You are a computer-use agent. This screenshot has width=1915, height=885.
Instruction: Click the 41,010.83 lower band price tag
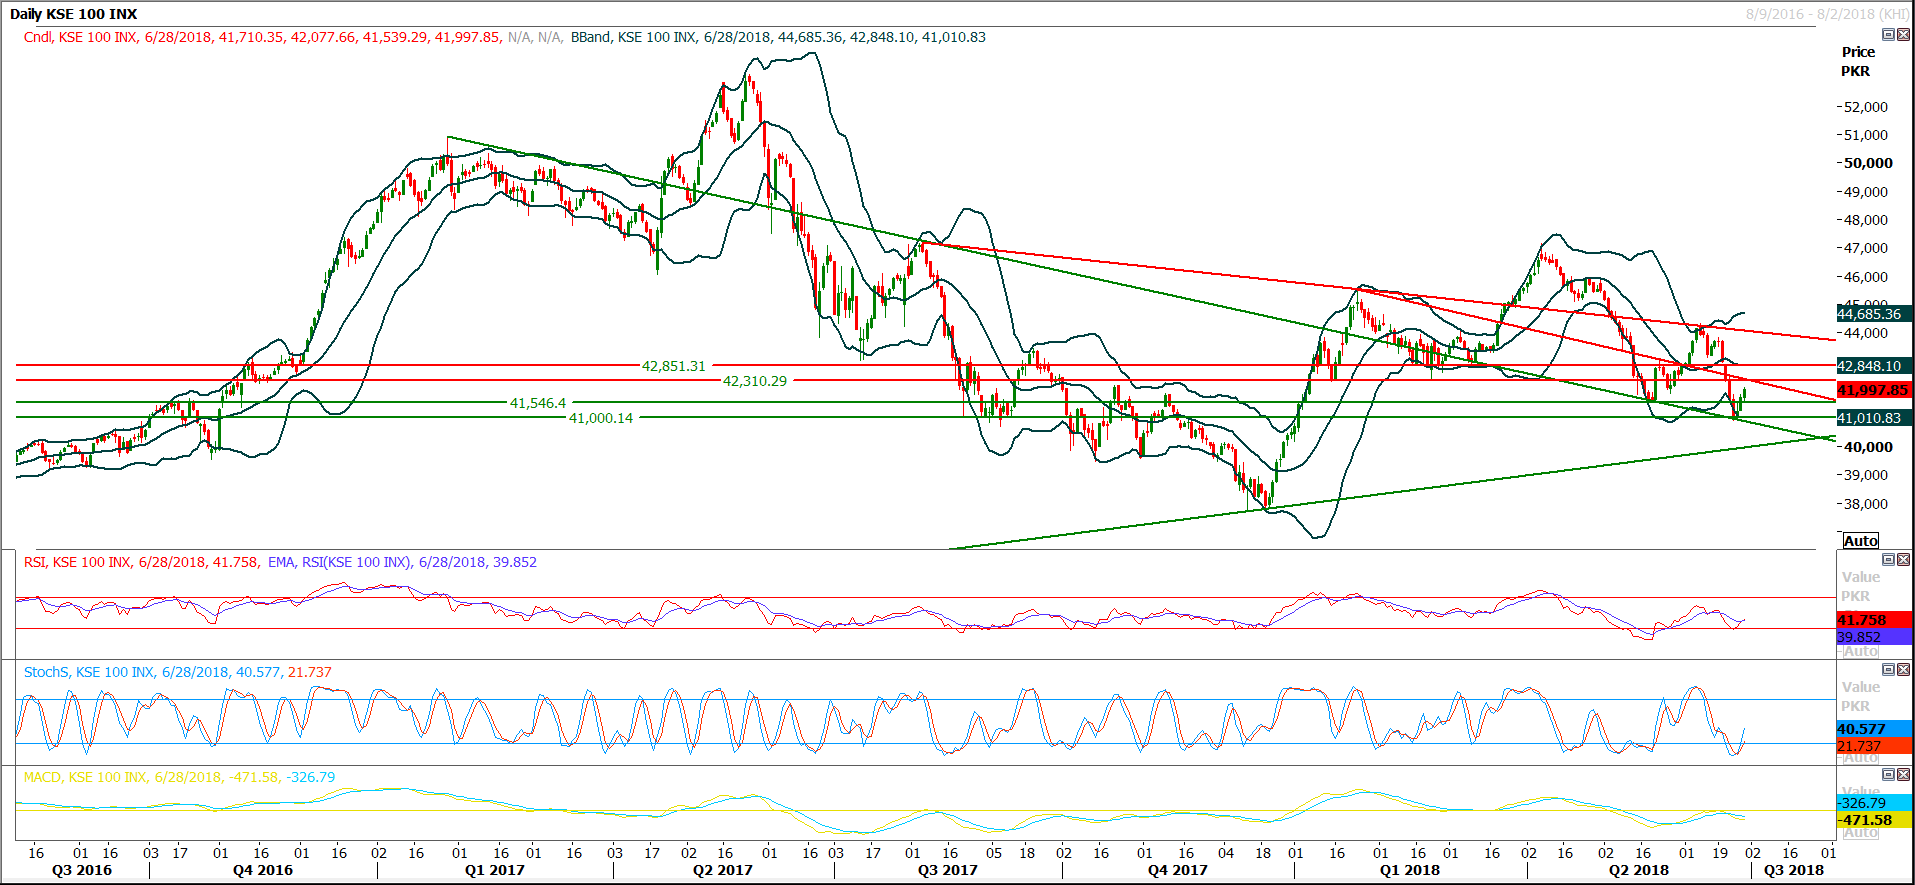pyautogui.click(x=1874, y=418)
